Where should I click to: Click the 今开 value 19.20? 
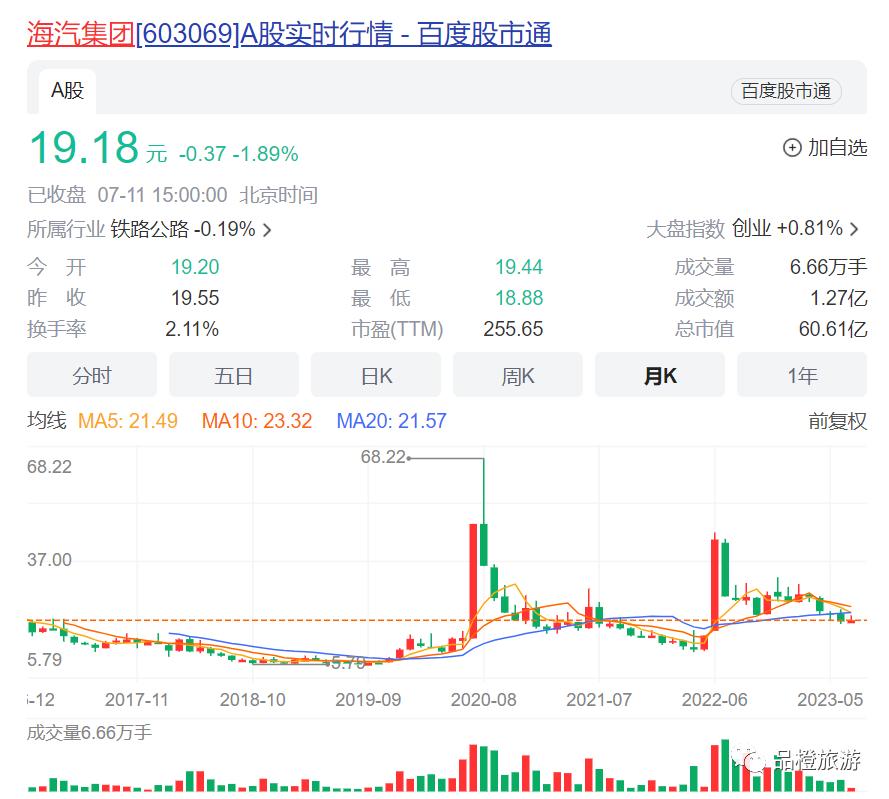point(195,267)
